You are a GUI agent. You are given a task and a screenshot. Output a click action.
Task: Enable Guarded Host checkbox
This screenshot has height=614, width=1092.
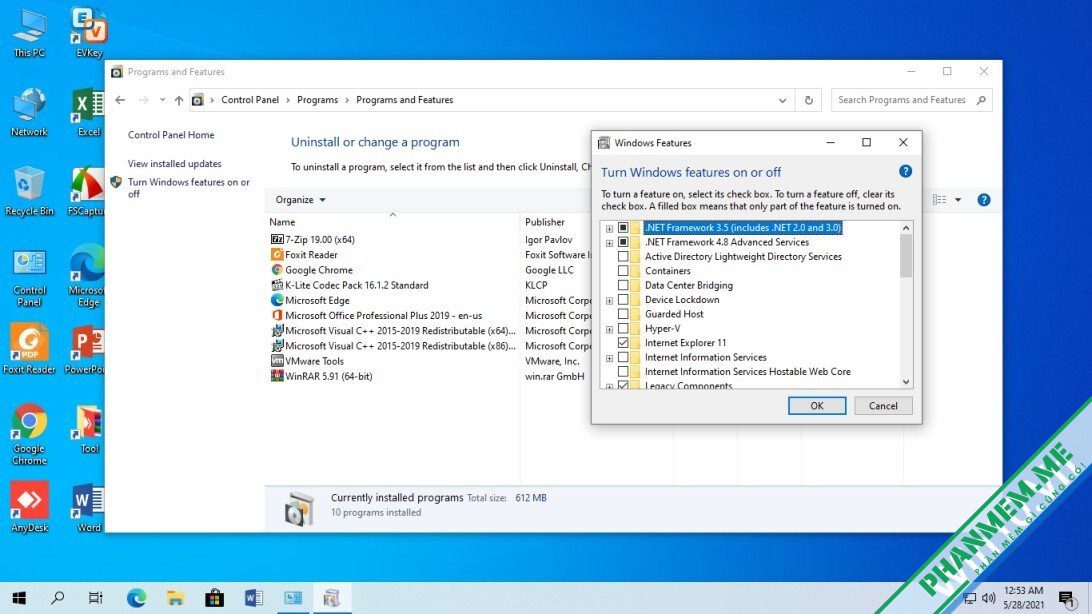(623, 314)
